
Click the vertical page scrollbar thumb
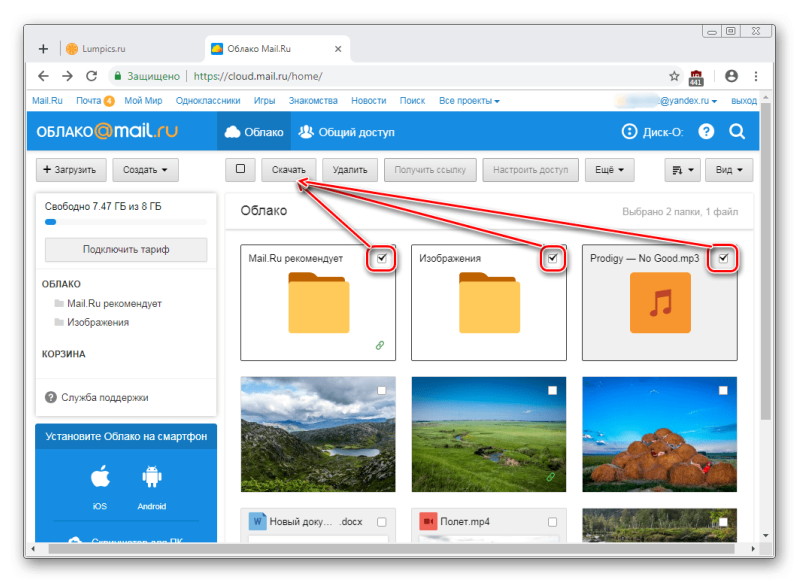click(x=765, y=260)
